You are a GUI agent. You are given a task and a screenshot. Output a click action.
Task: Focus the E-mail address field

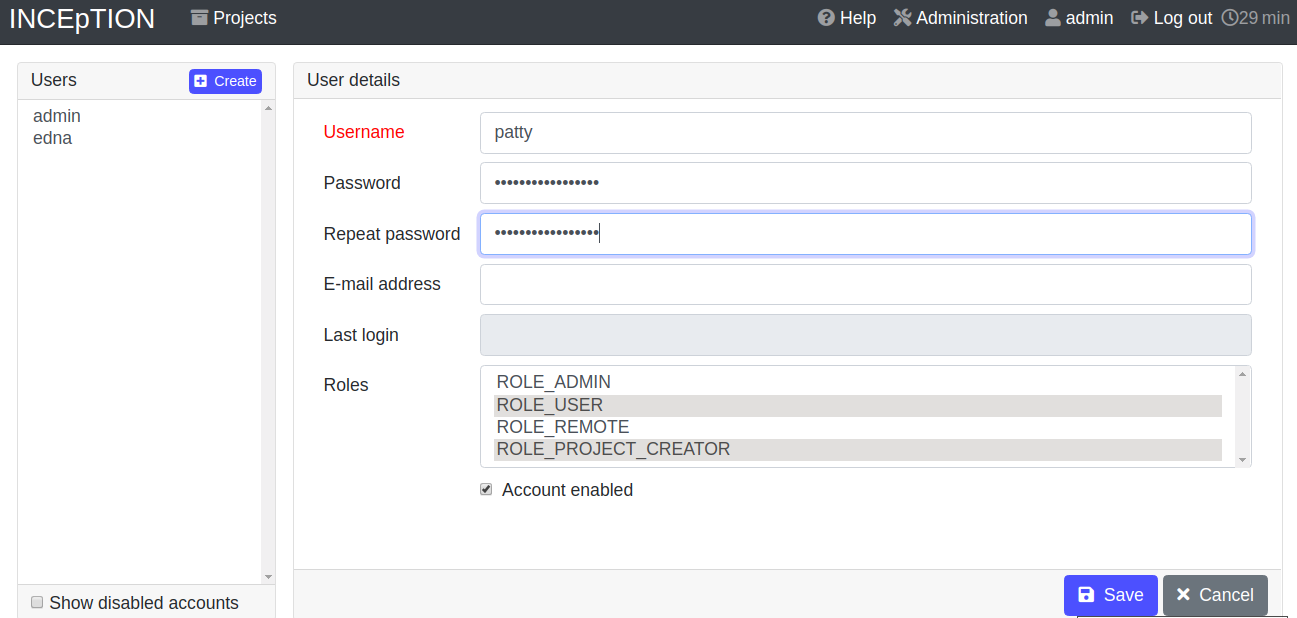tap(865, 284)
